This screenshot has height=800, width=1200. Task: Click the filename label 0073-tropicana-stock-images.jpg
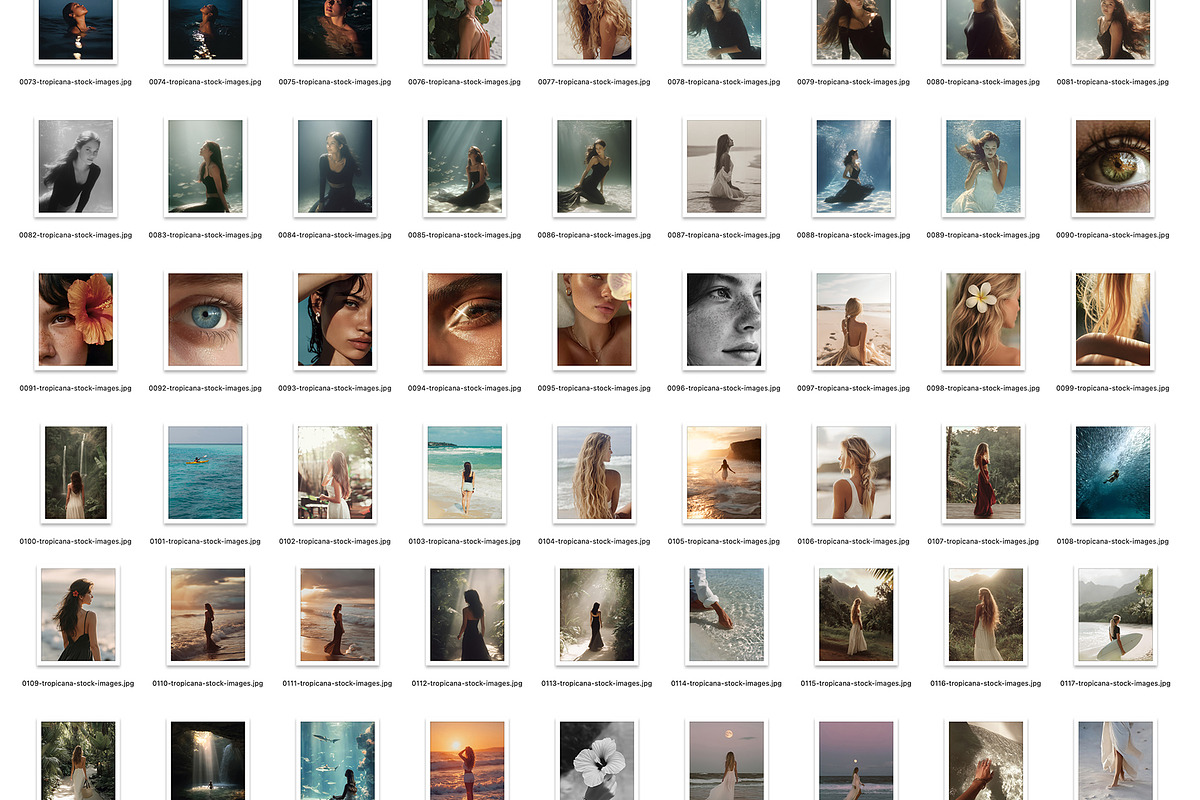click(76, 82)
